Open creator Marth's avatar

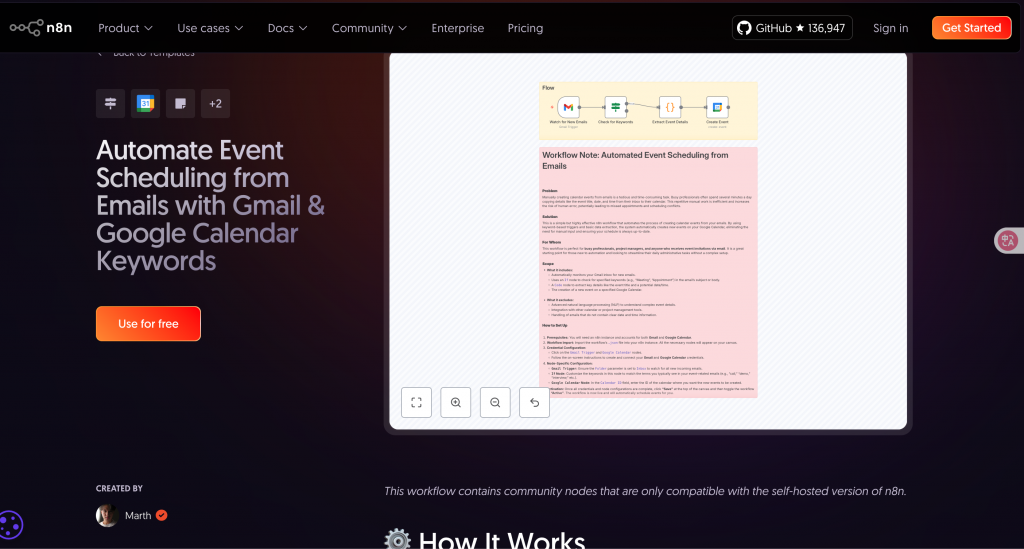[x=106, y=515]
